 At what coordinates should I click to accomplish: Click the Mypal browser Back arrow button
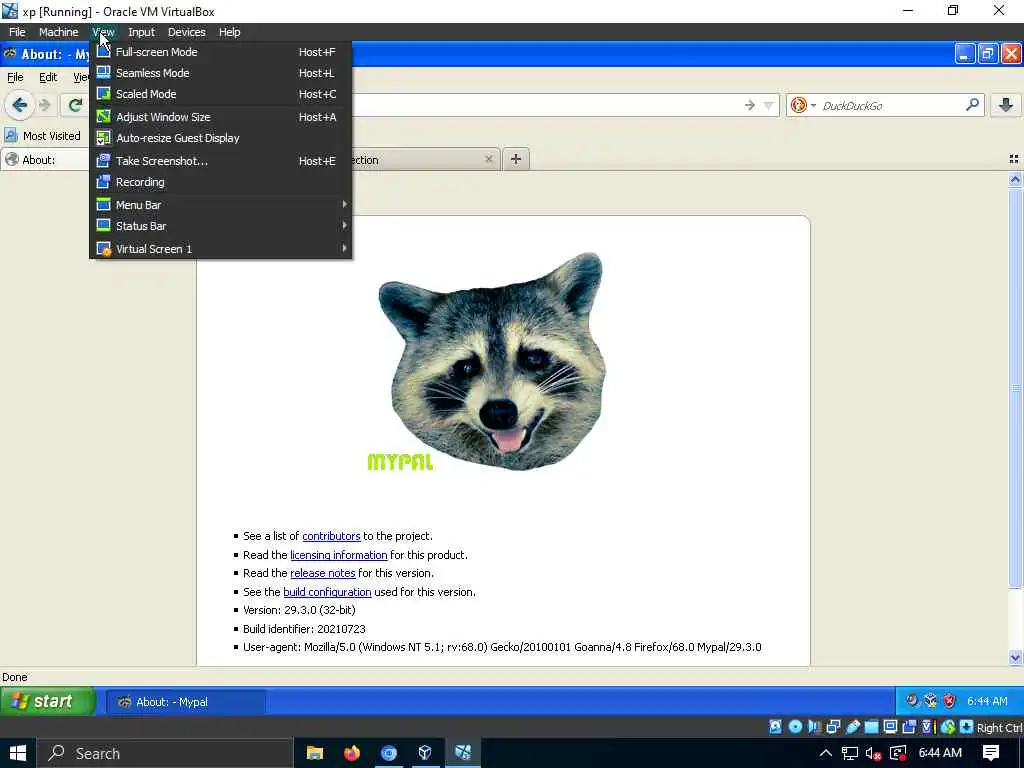(20, 104)
